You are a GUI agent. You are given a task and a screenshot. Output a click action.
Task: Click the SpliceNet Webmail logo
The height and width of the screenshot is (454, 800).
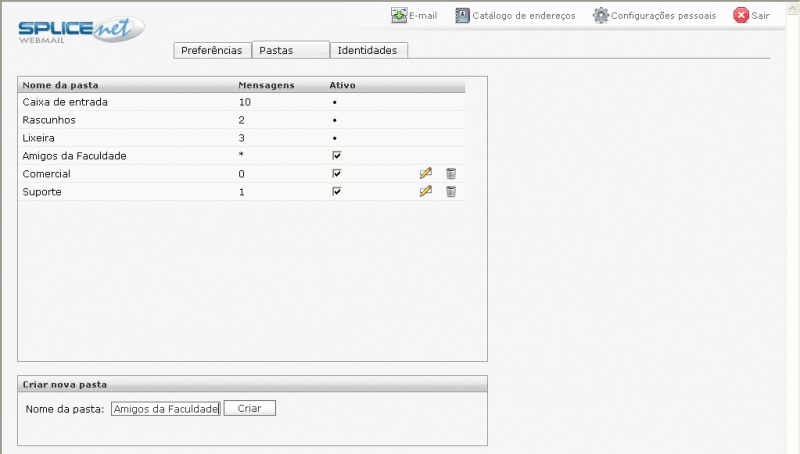[x=81, y=30]
